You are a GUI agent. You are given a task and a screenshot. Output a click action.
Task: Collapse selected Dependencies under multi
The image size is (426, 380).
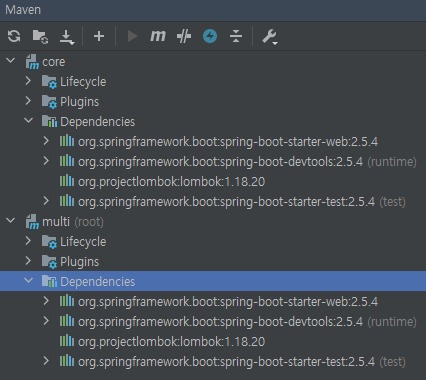29,281
